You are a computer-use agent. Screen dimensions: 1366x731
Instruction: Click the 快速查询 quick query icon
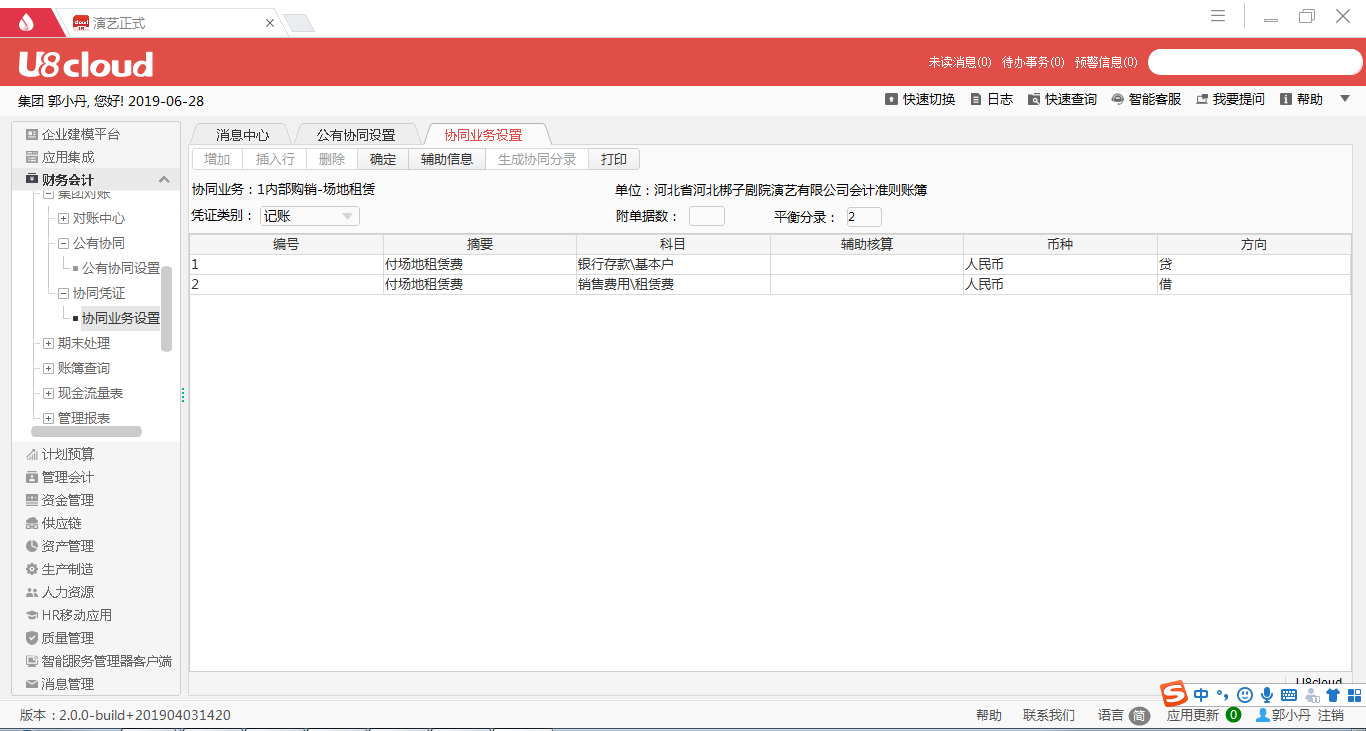point(1034,99)
